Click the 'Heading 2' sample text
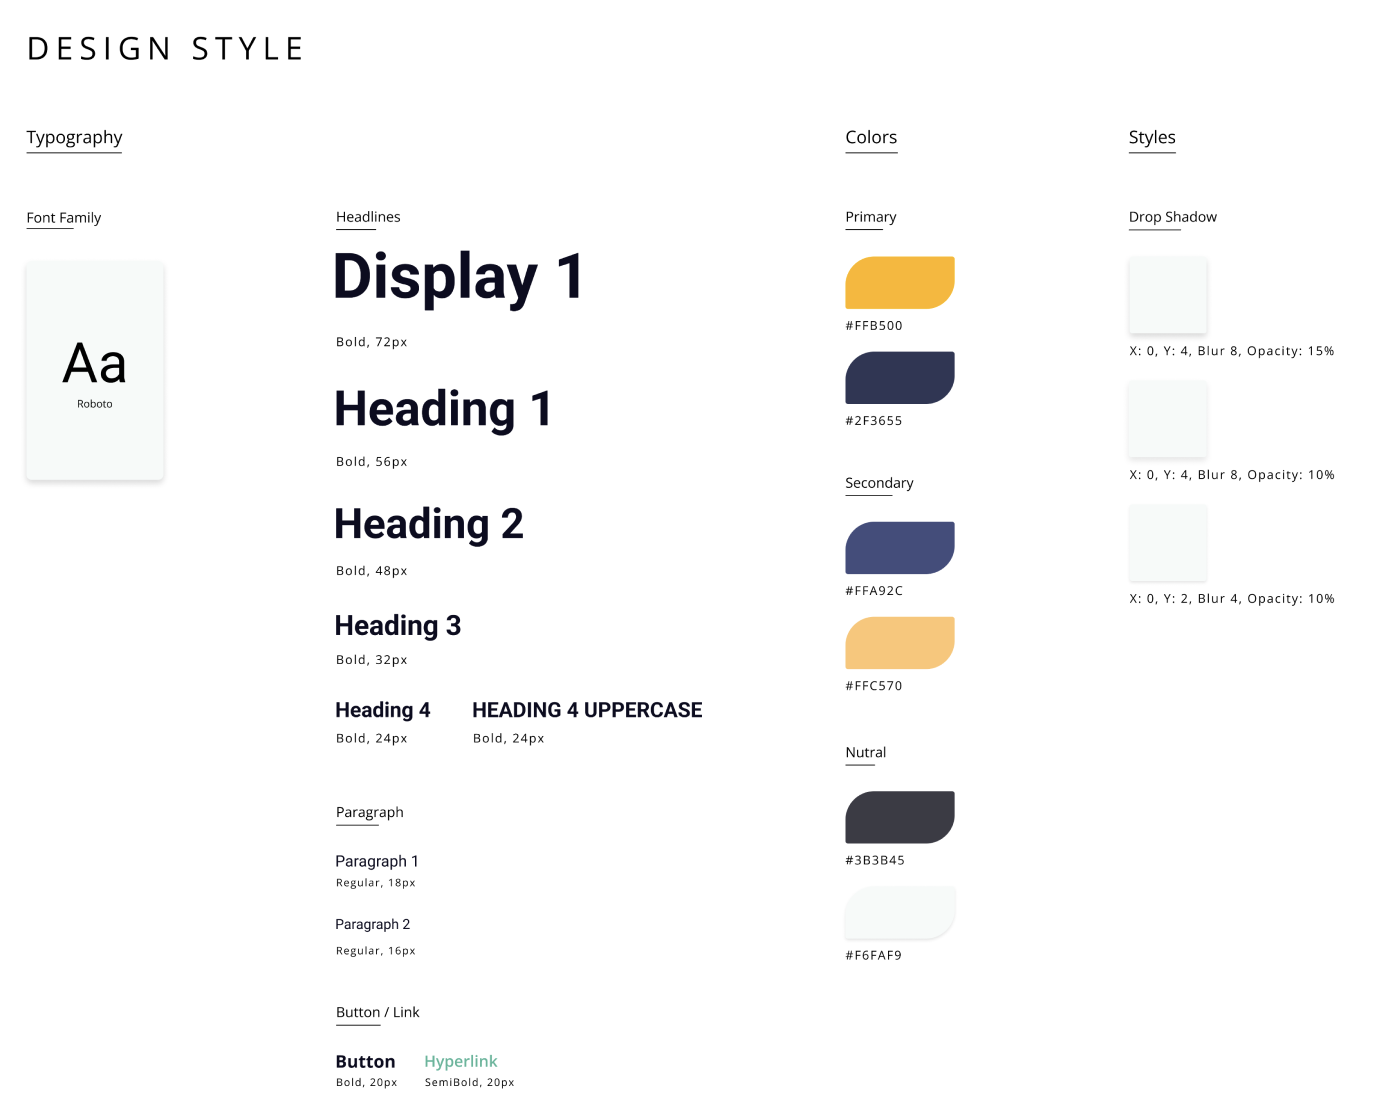The width and height of the screenshot is (1378, 1120). (x=429, y=524)
